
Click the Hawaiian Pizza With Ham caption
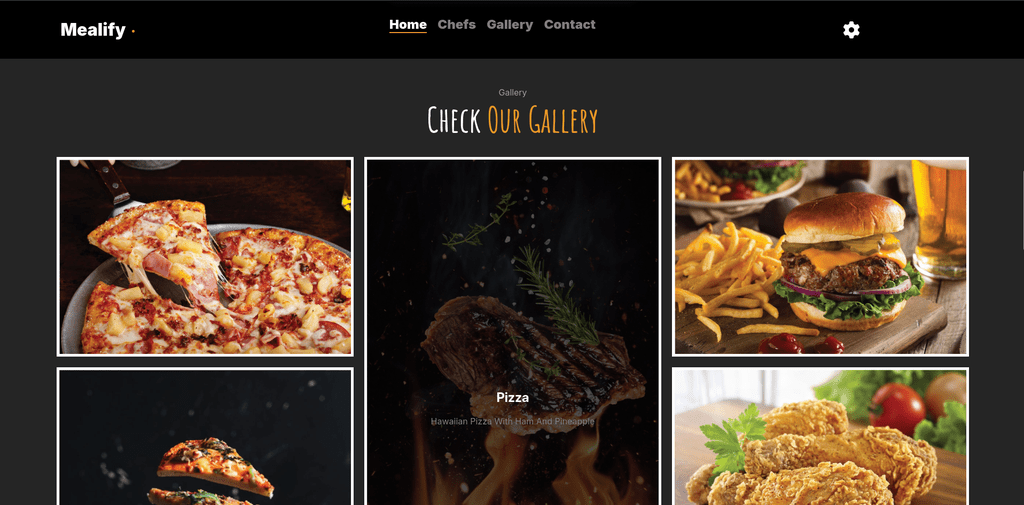[x=513, y=422]
